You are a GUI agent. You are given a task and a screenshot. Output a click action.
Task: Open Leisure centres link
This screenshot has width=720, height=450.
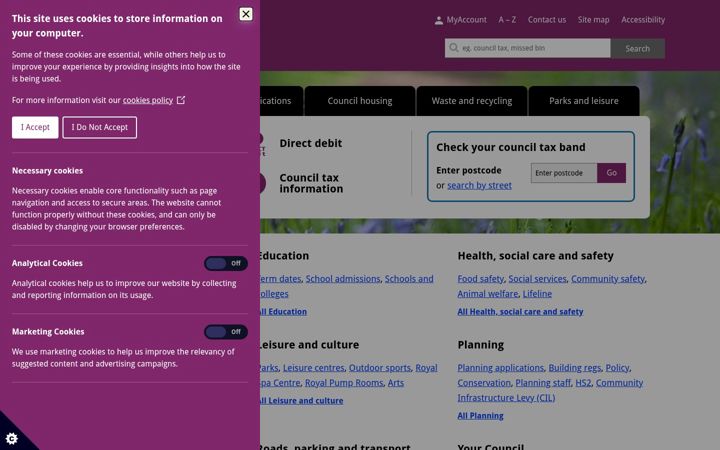[314, 368]
